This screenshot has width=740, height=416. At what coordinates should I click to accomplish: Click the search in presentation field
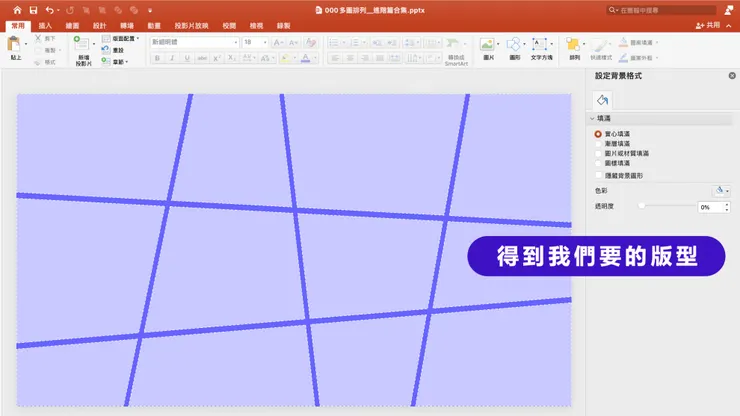(661, 10)
